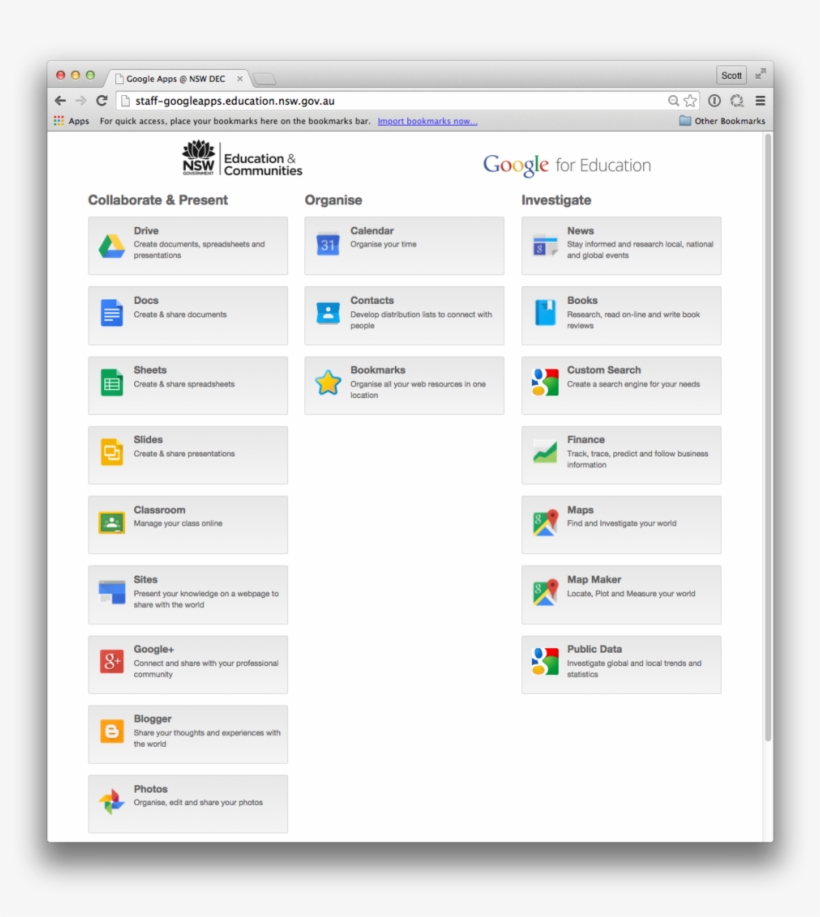Open the Blogger title link
The height and width of the screenshot is (917, 820).
153,718
